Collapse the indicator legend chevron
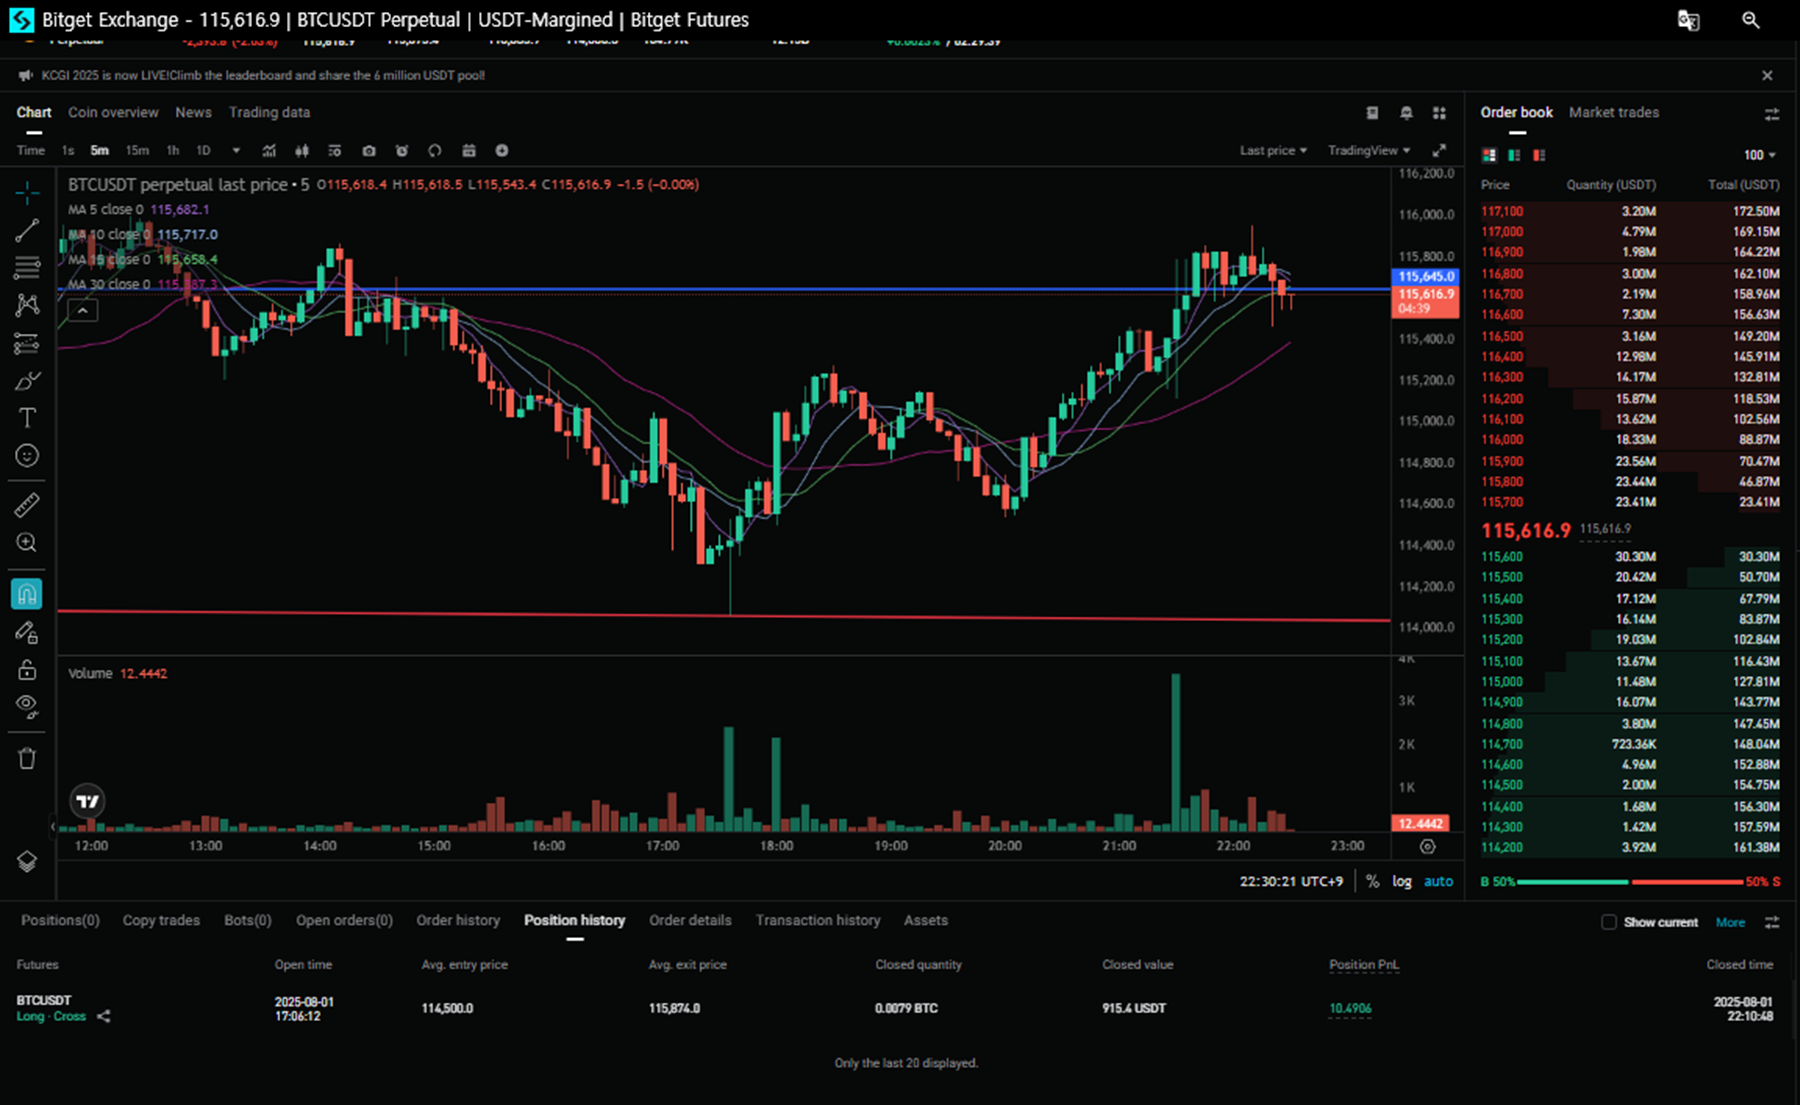 [83, 311]
